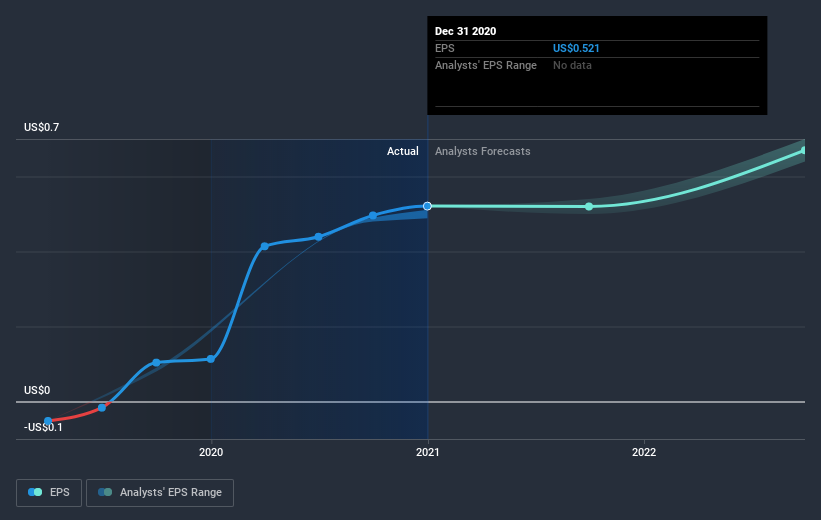Click the 2021 x-axis label
Image resolution: width=821 pixels, height=520 pixels.
coord(428,452)
